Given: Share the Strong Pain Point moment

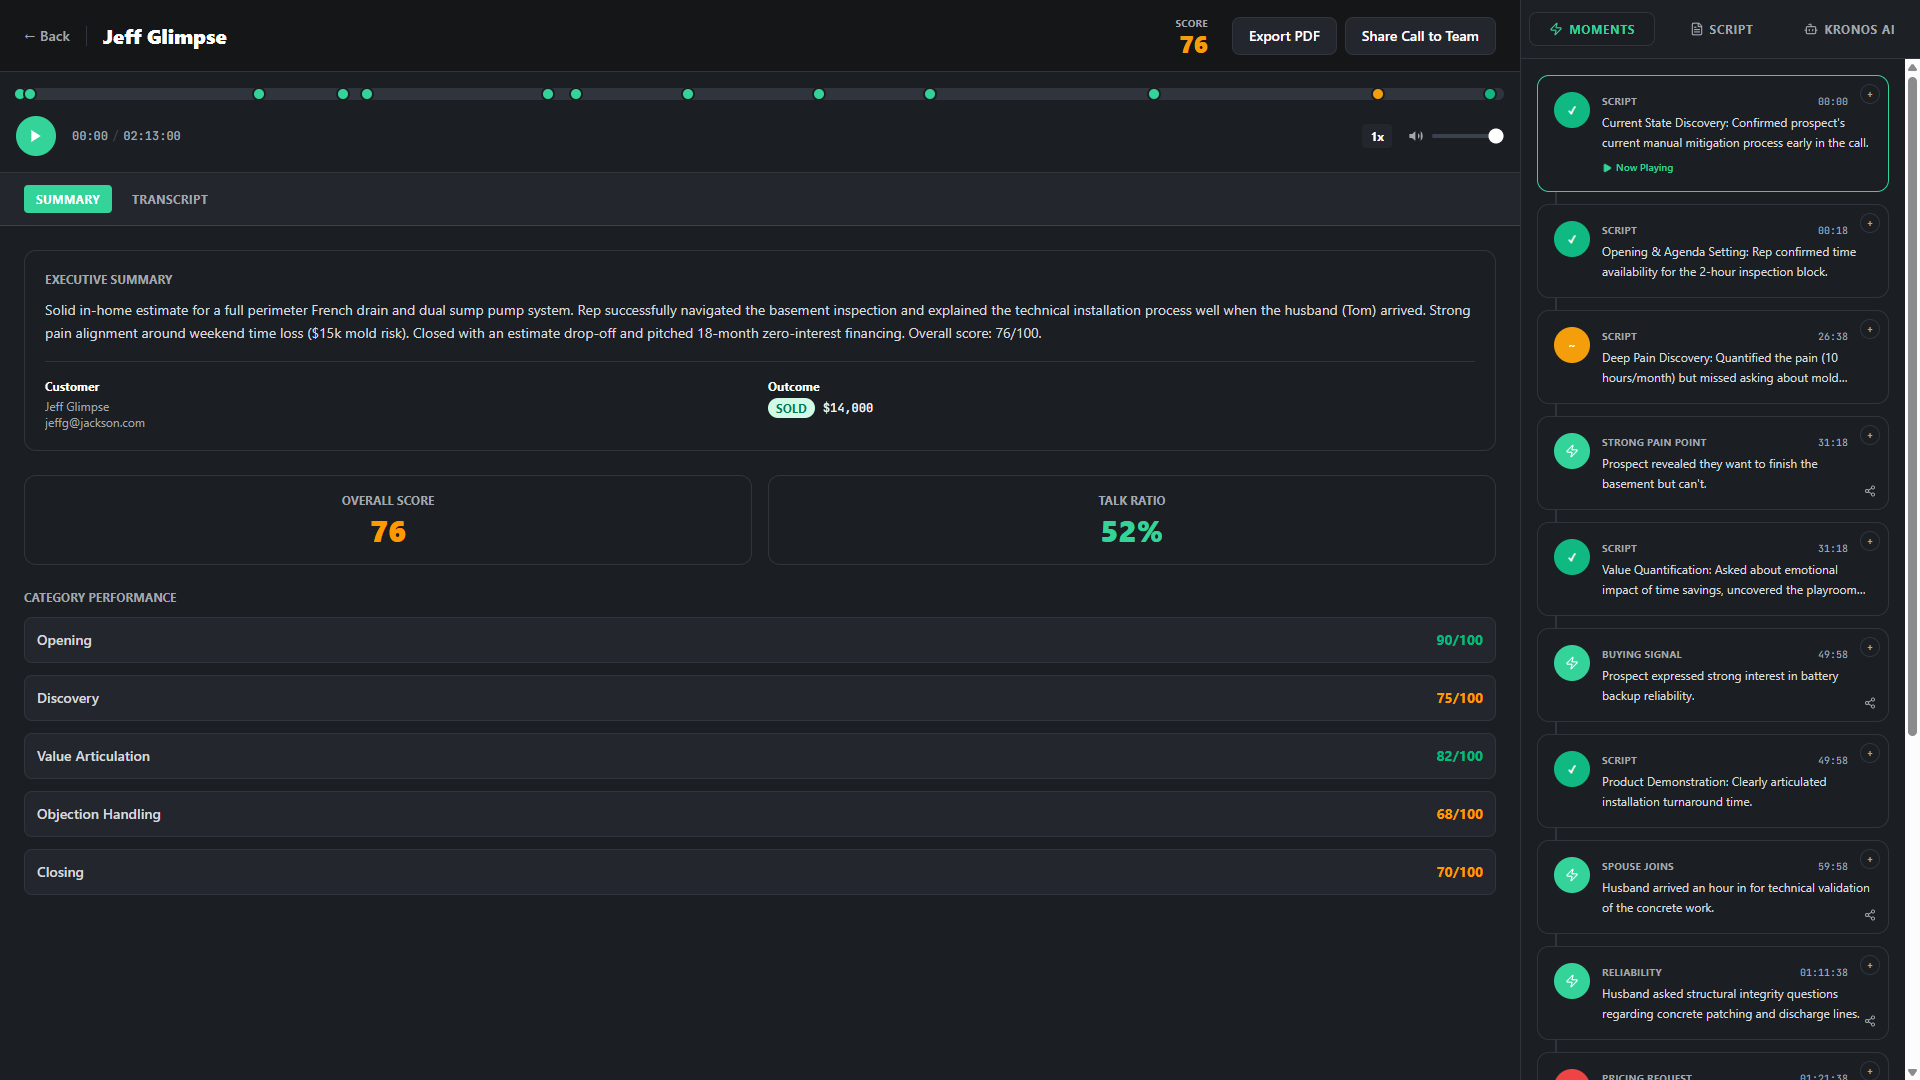Looking at the screenshot, I should coord(1869,491).
